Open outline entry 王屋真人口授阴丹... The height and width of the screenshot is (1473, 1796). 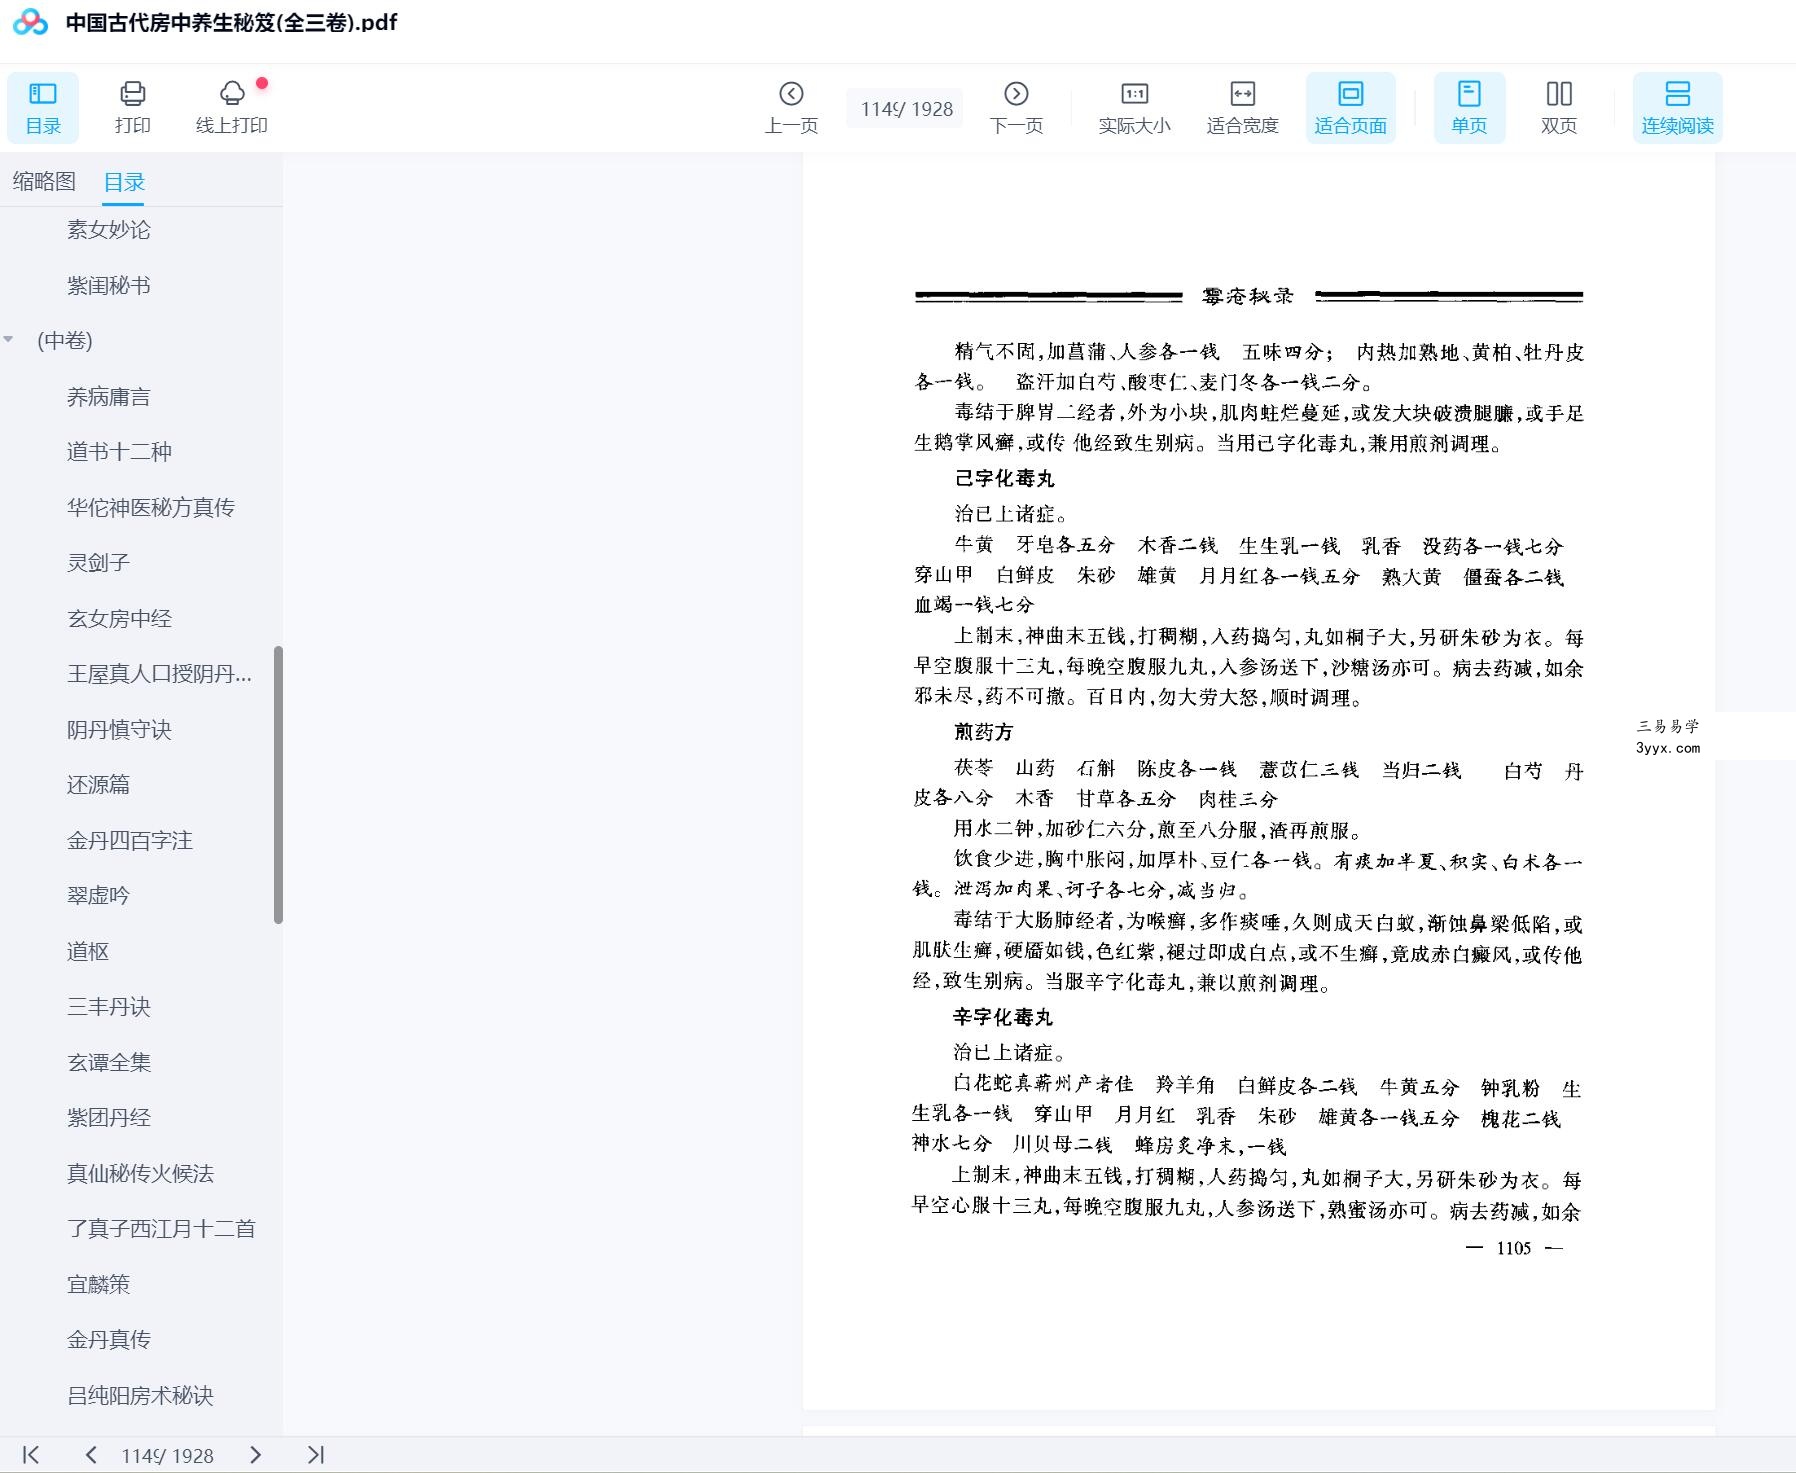[159, 673]
